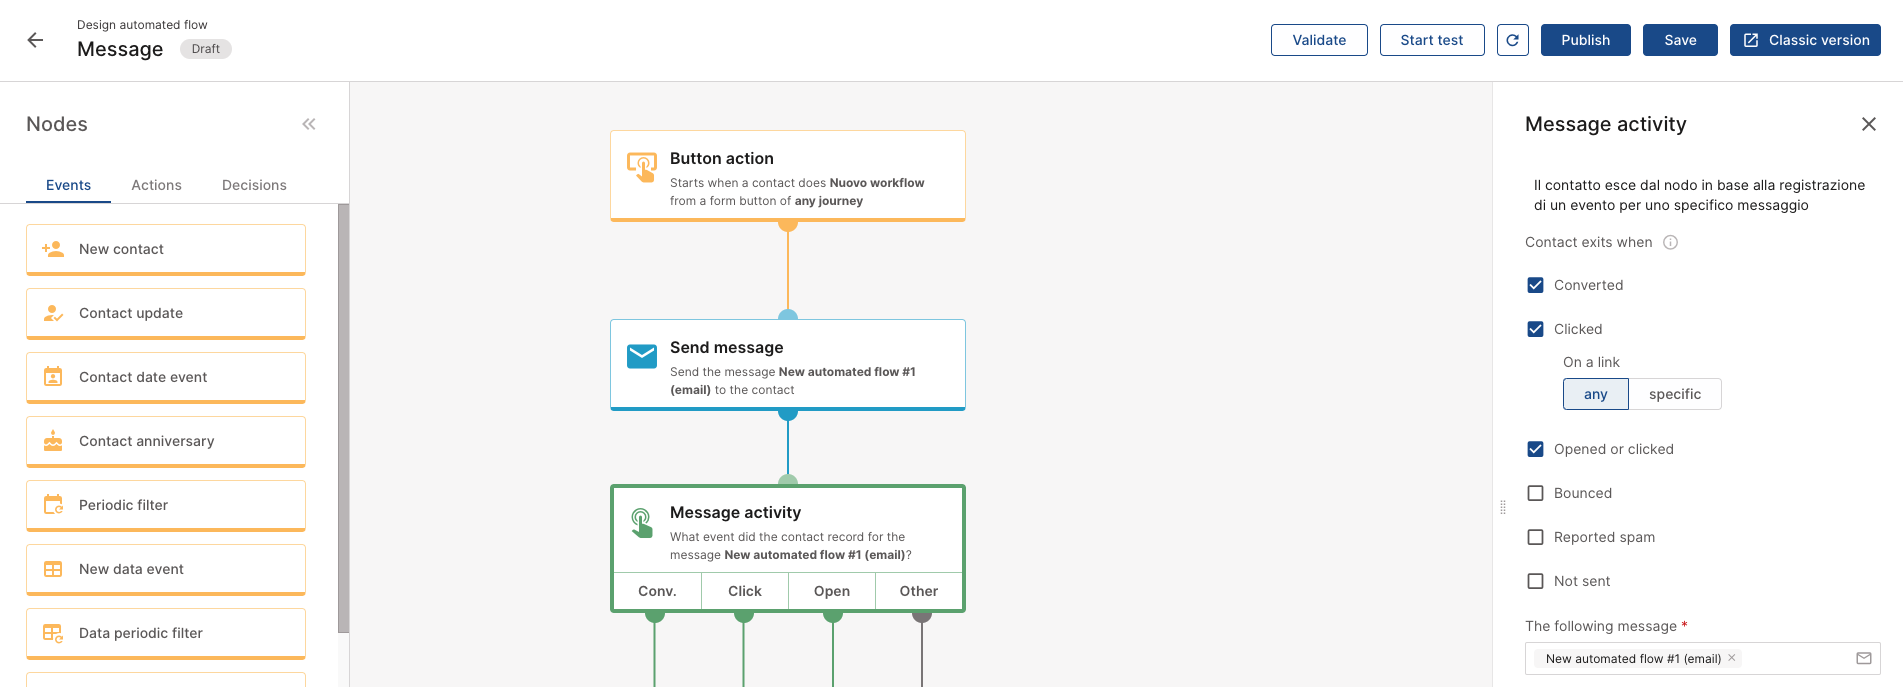1903x687 pixels.
Task: Click the Button action node icon
Action: click(x=641, y=166)
